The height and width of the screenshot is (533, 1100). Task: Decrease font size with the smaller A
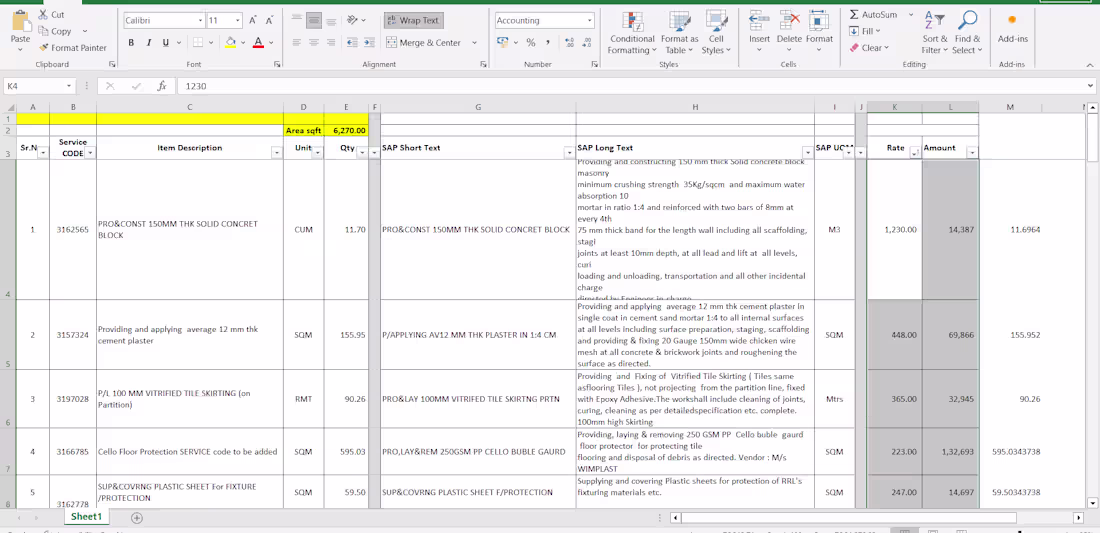(x=270, y=20)
